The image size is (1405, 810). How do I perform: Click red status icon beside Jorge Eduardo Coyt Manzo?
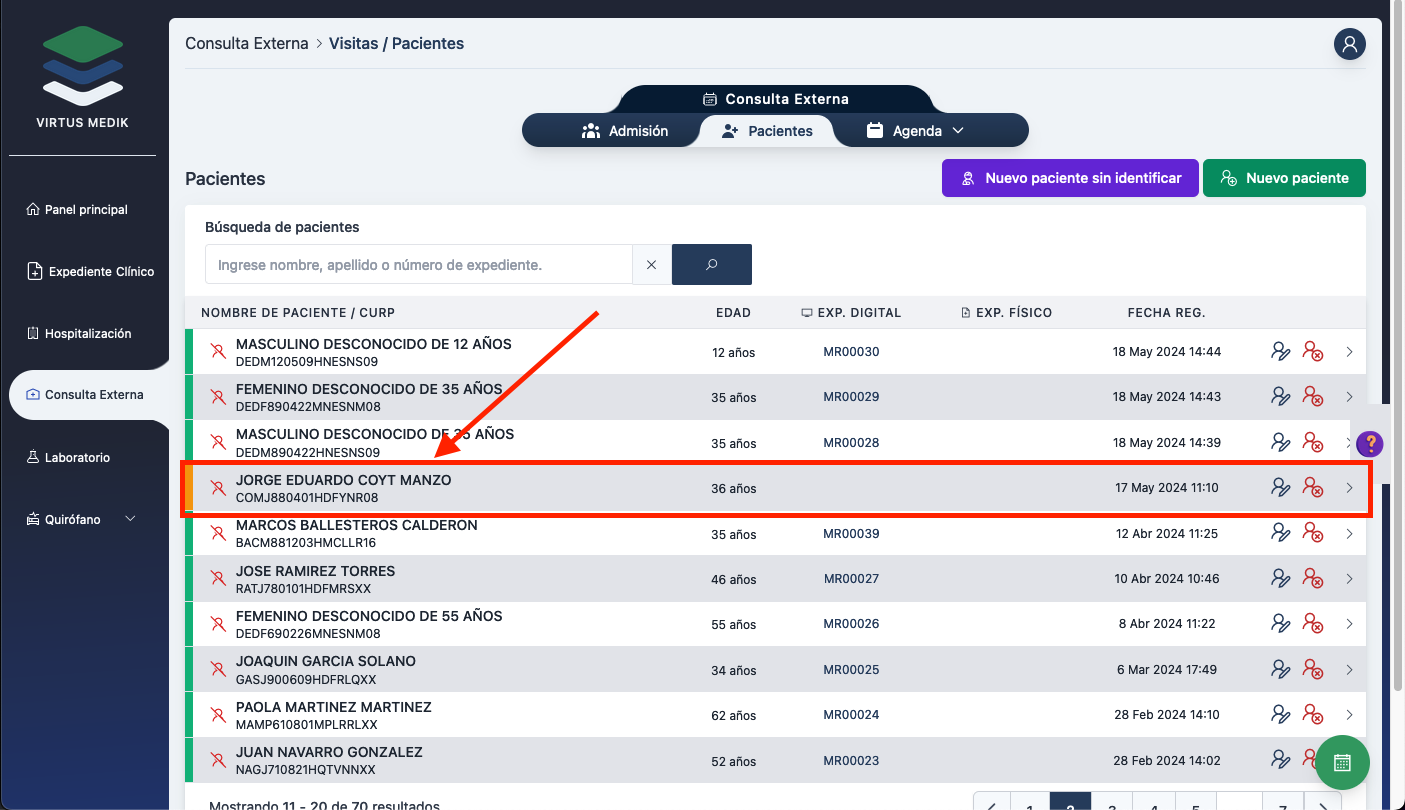point(217,488)
